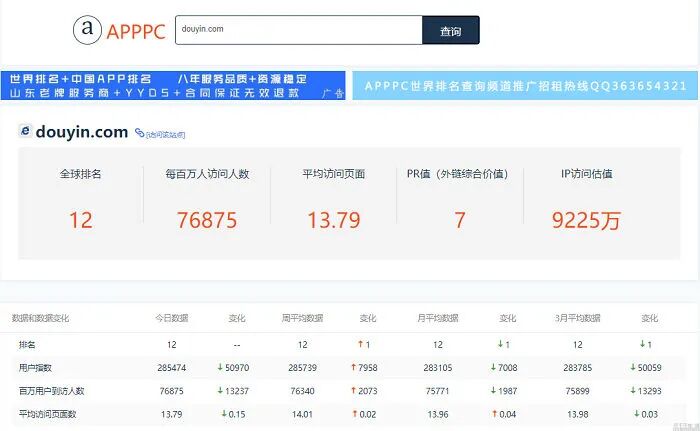Screen dimensions: 700x431
Task: Click the 数据和数据变化 column header
Action: [x=40, y=318]
